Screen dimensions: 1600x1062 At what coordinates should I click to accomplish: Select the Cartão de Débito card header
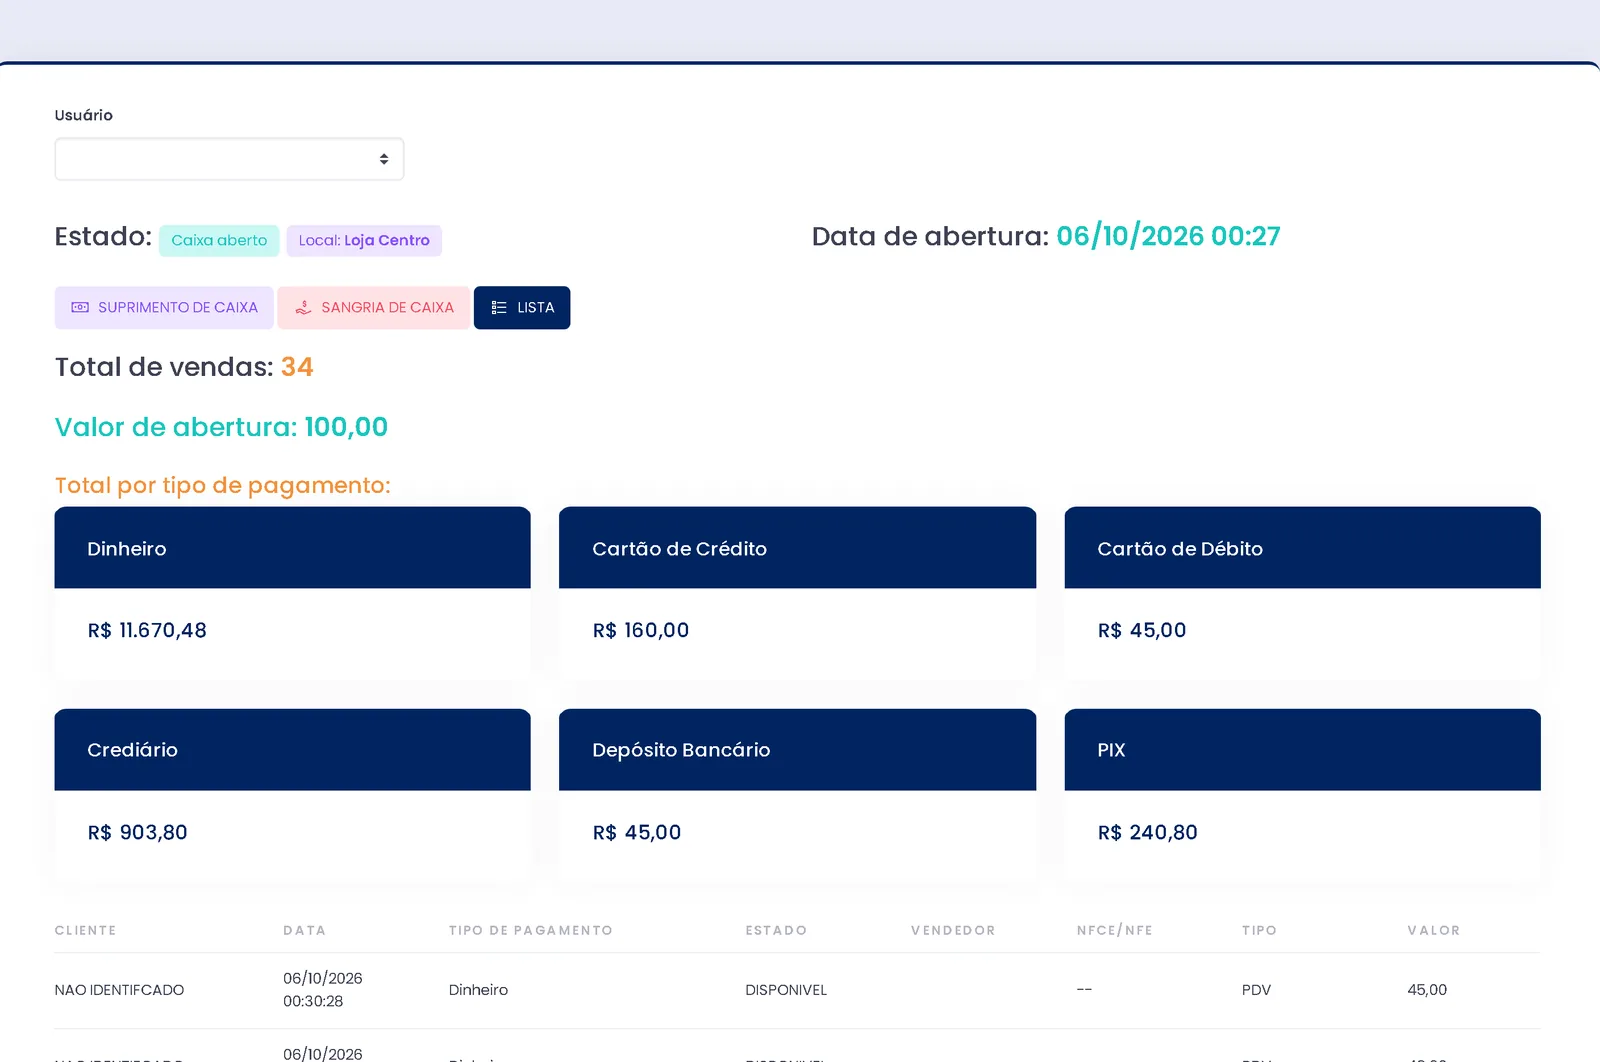point(1302,548)
